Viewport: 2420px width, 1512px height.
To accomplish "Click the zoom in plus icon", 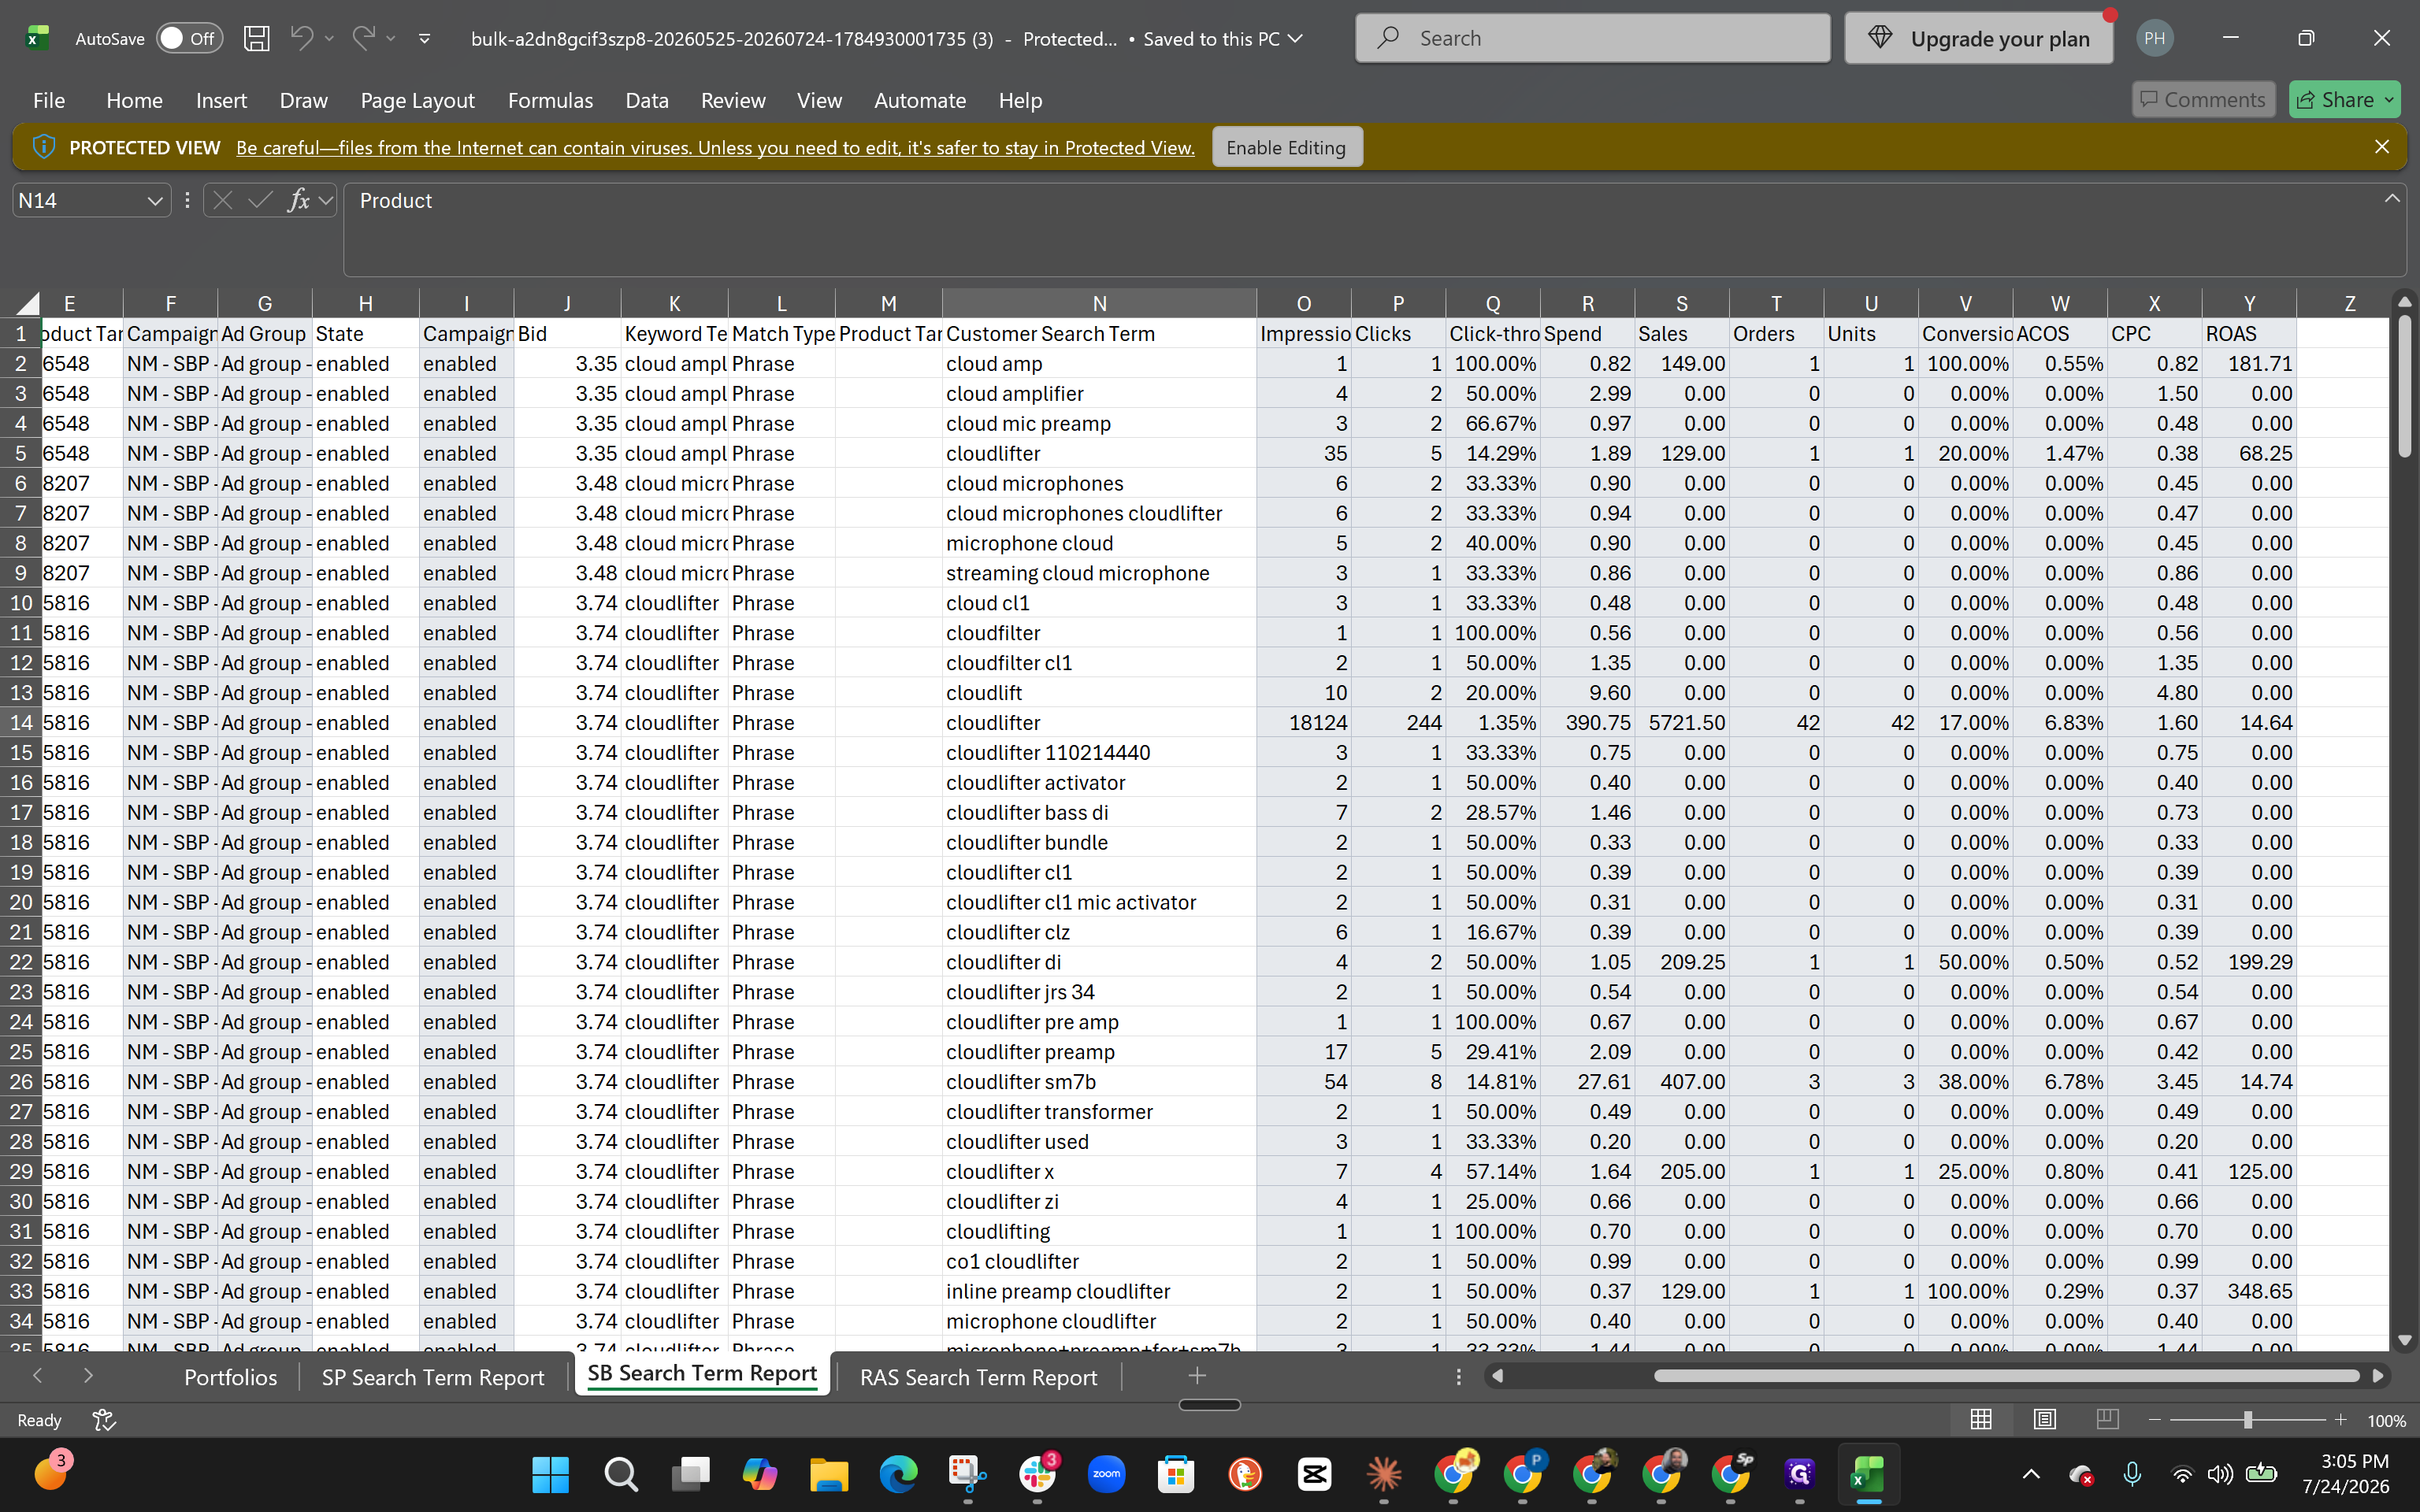I will pyautogui.click(x=2340, y=1420).
